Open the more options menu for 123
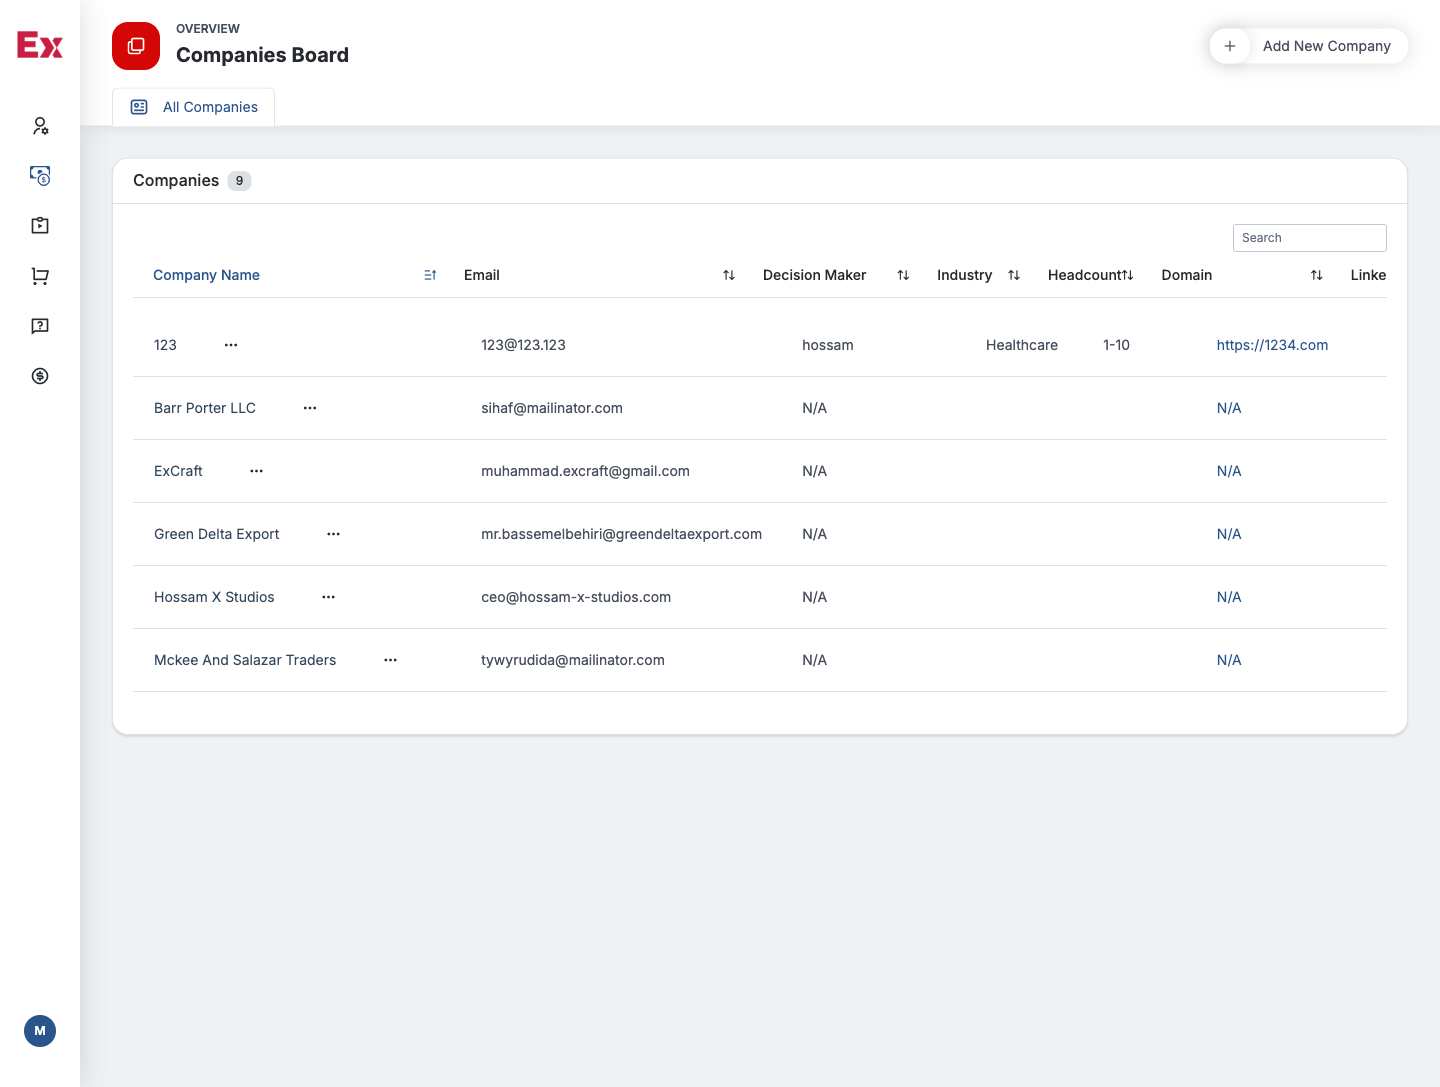Image resolution: width=1440 pixels, height=1087 pixels. [231, 345]
